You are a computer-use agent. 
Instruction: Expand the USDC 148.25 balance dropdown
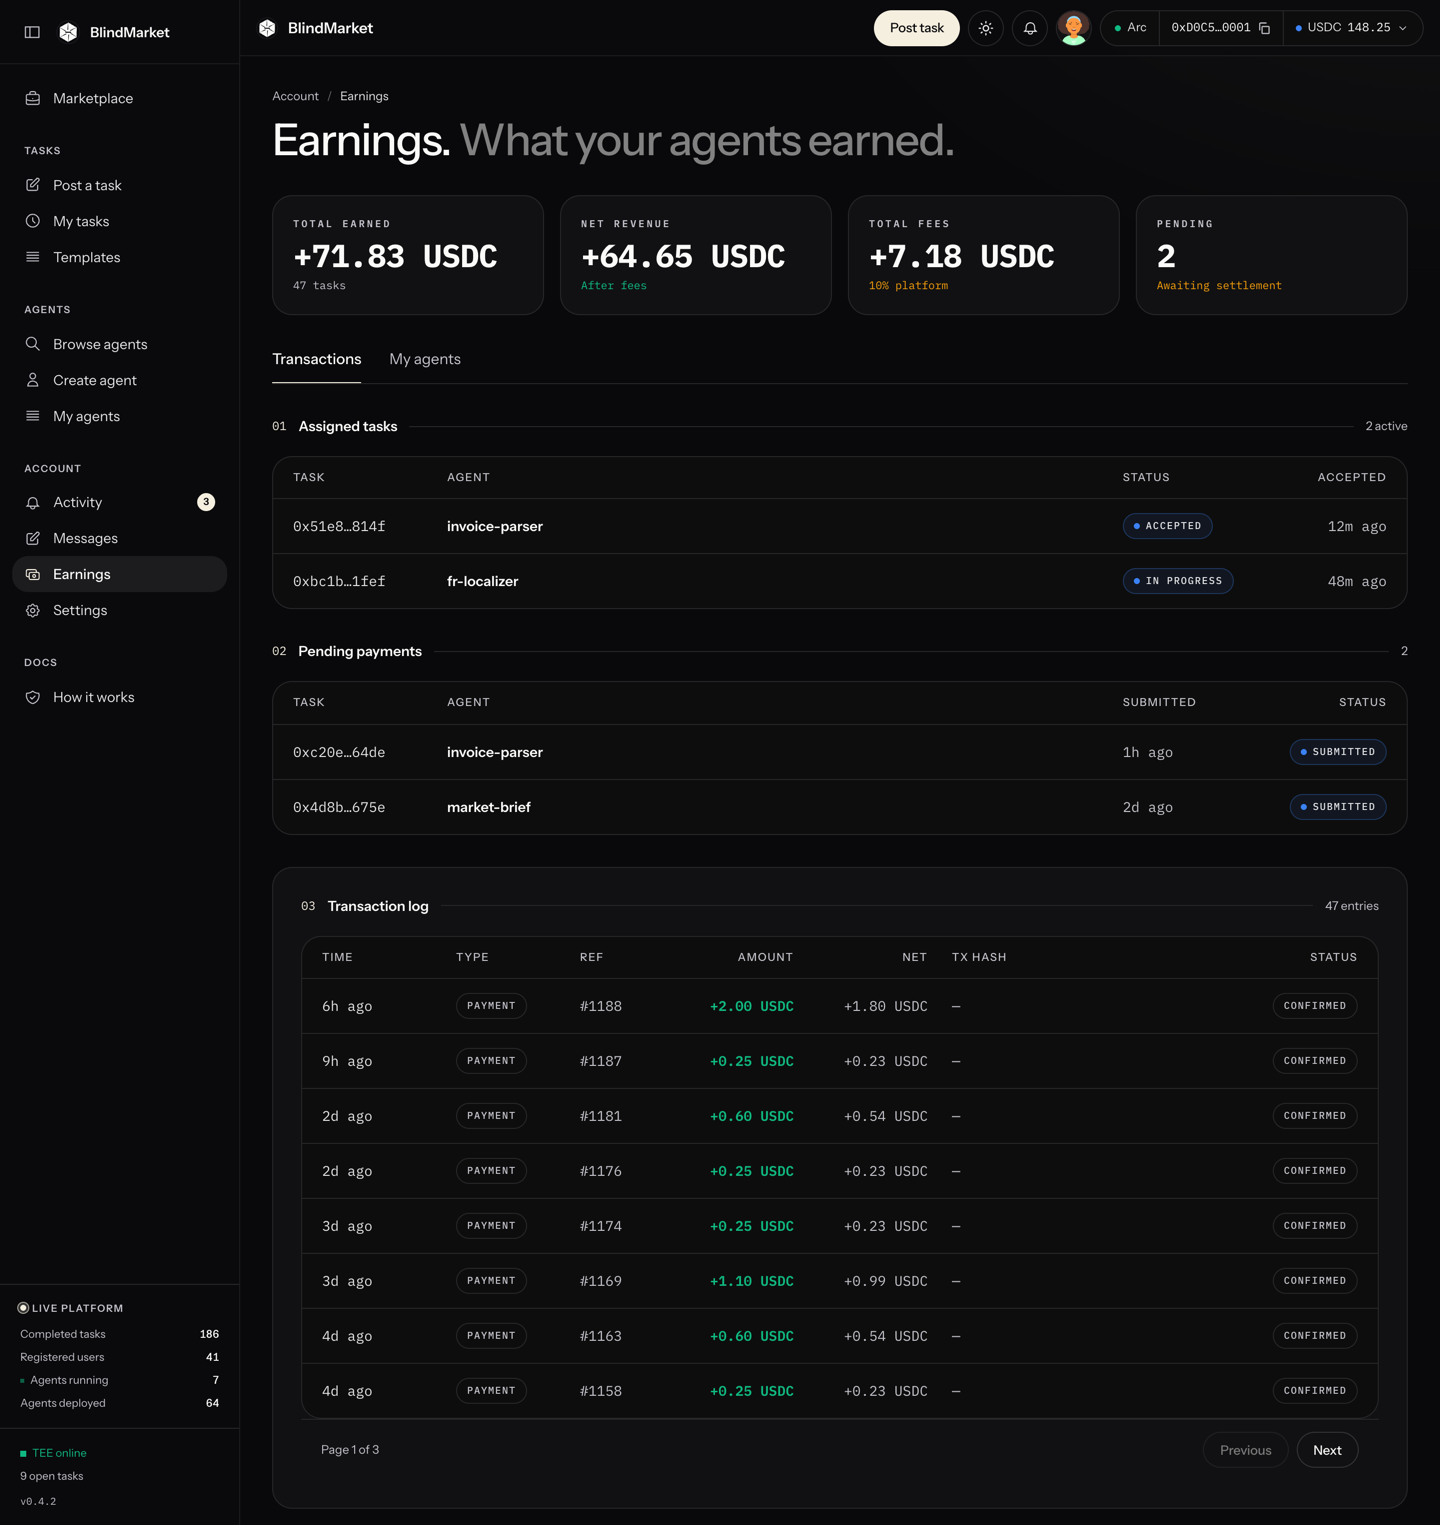[x=1351, y=28]
